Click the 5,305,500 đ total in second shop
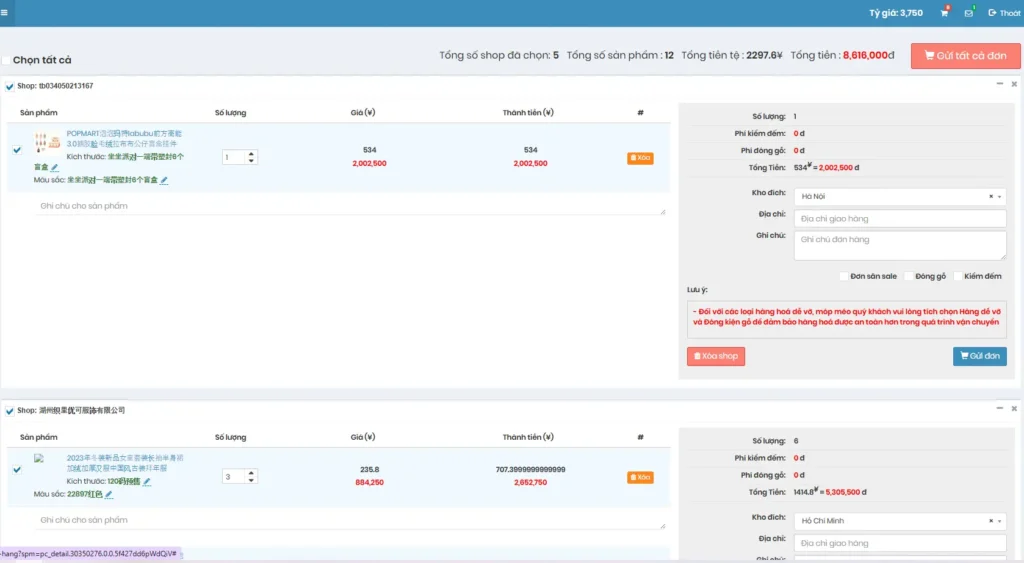The image size is (1024, 563). 846,492
